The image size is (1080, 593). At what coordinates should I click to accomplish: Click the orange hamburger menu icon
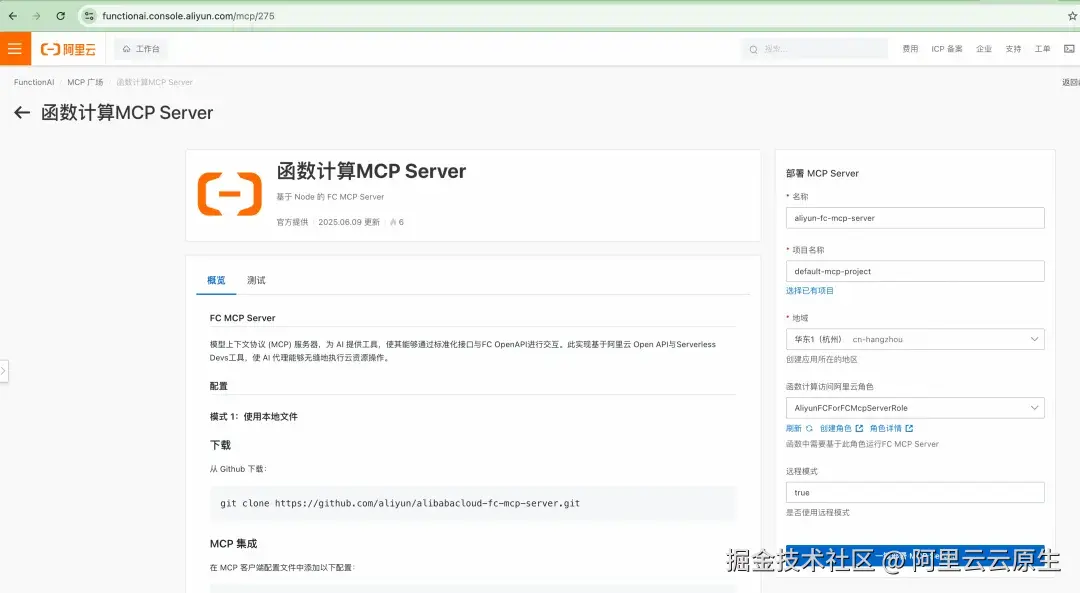click(13, 47)
